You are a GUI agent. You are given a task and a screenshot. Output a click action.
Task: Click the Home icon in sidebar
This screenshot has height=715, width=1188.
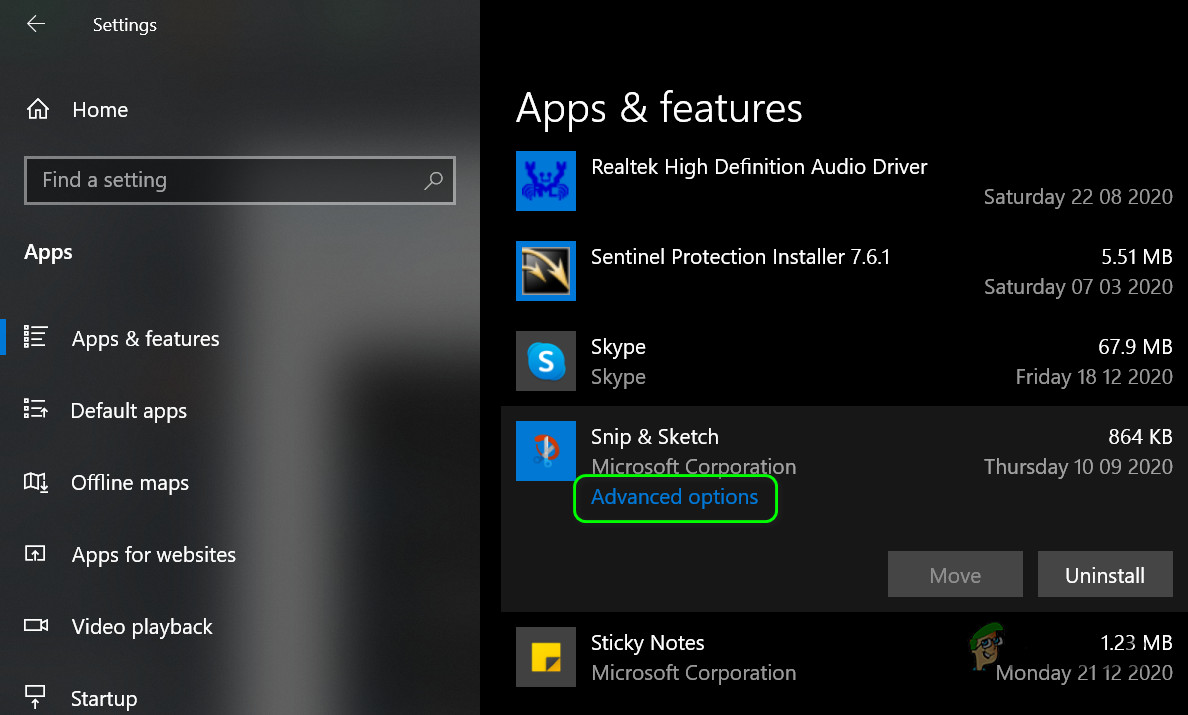tap(38, 110)
